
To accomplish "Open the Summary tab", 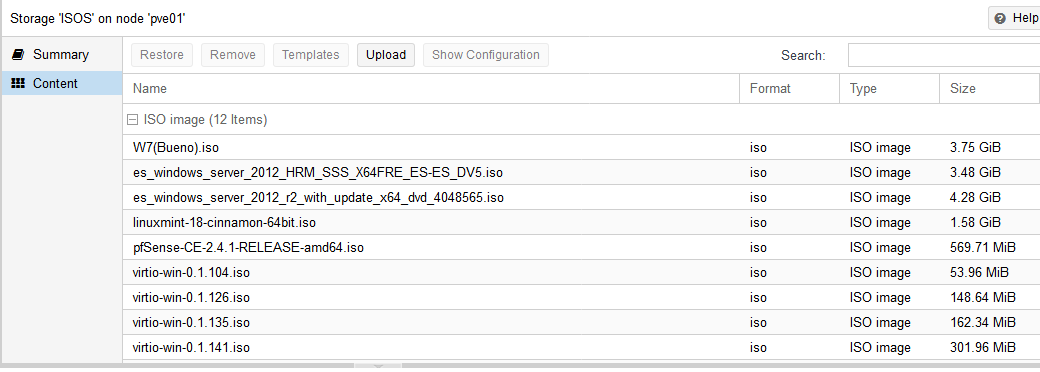I will point(62,54).
